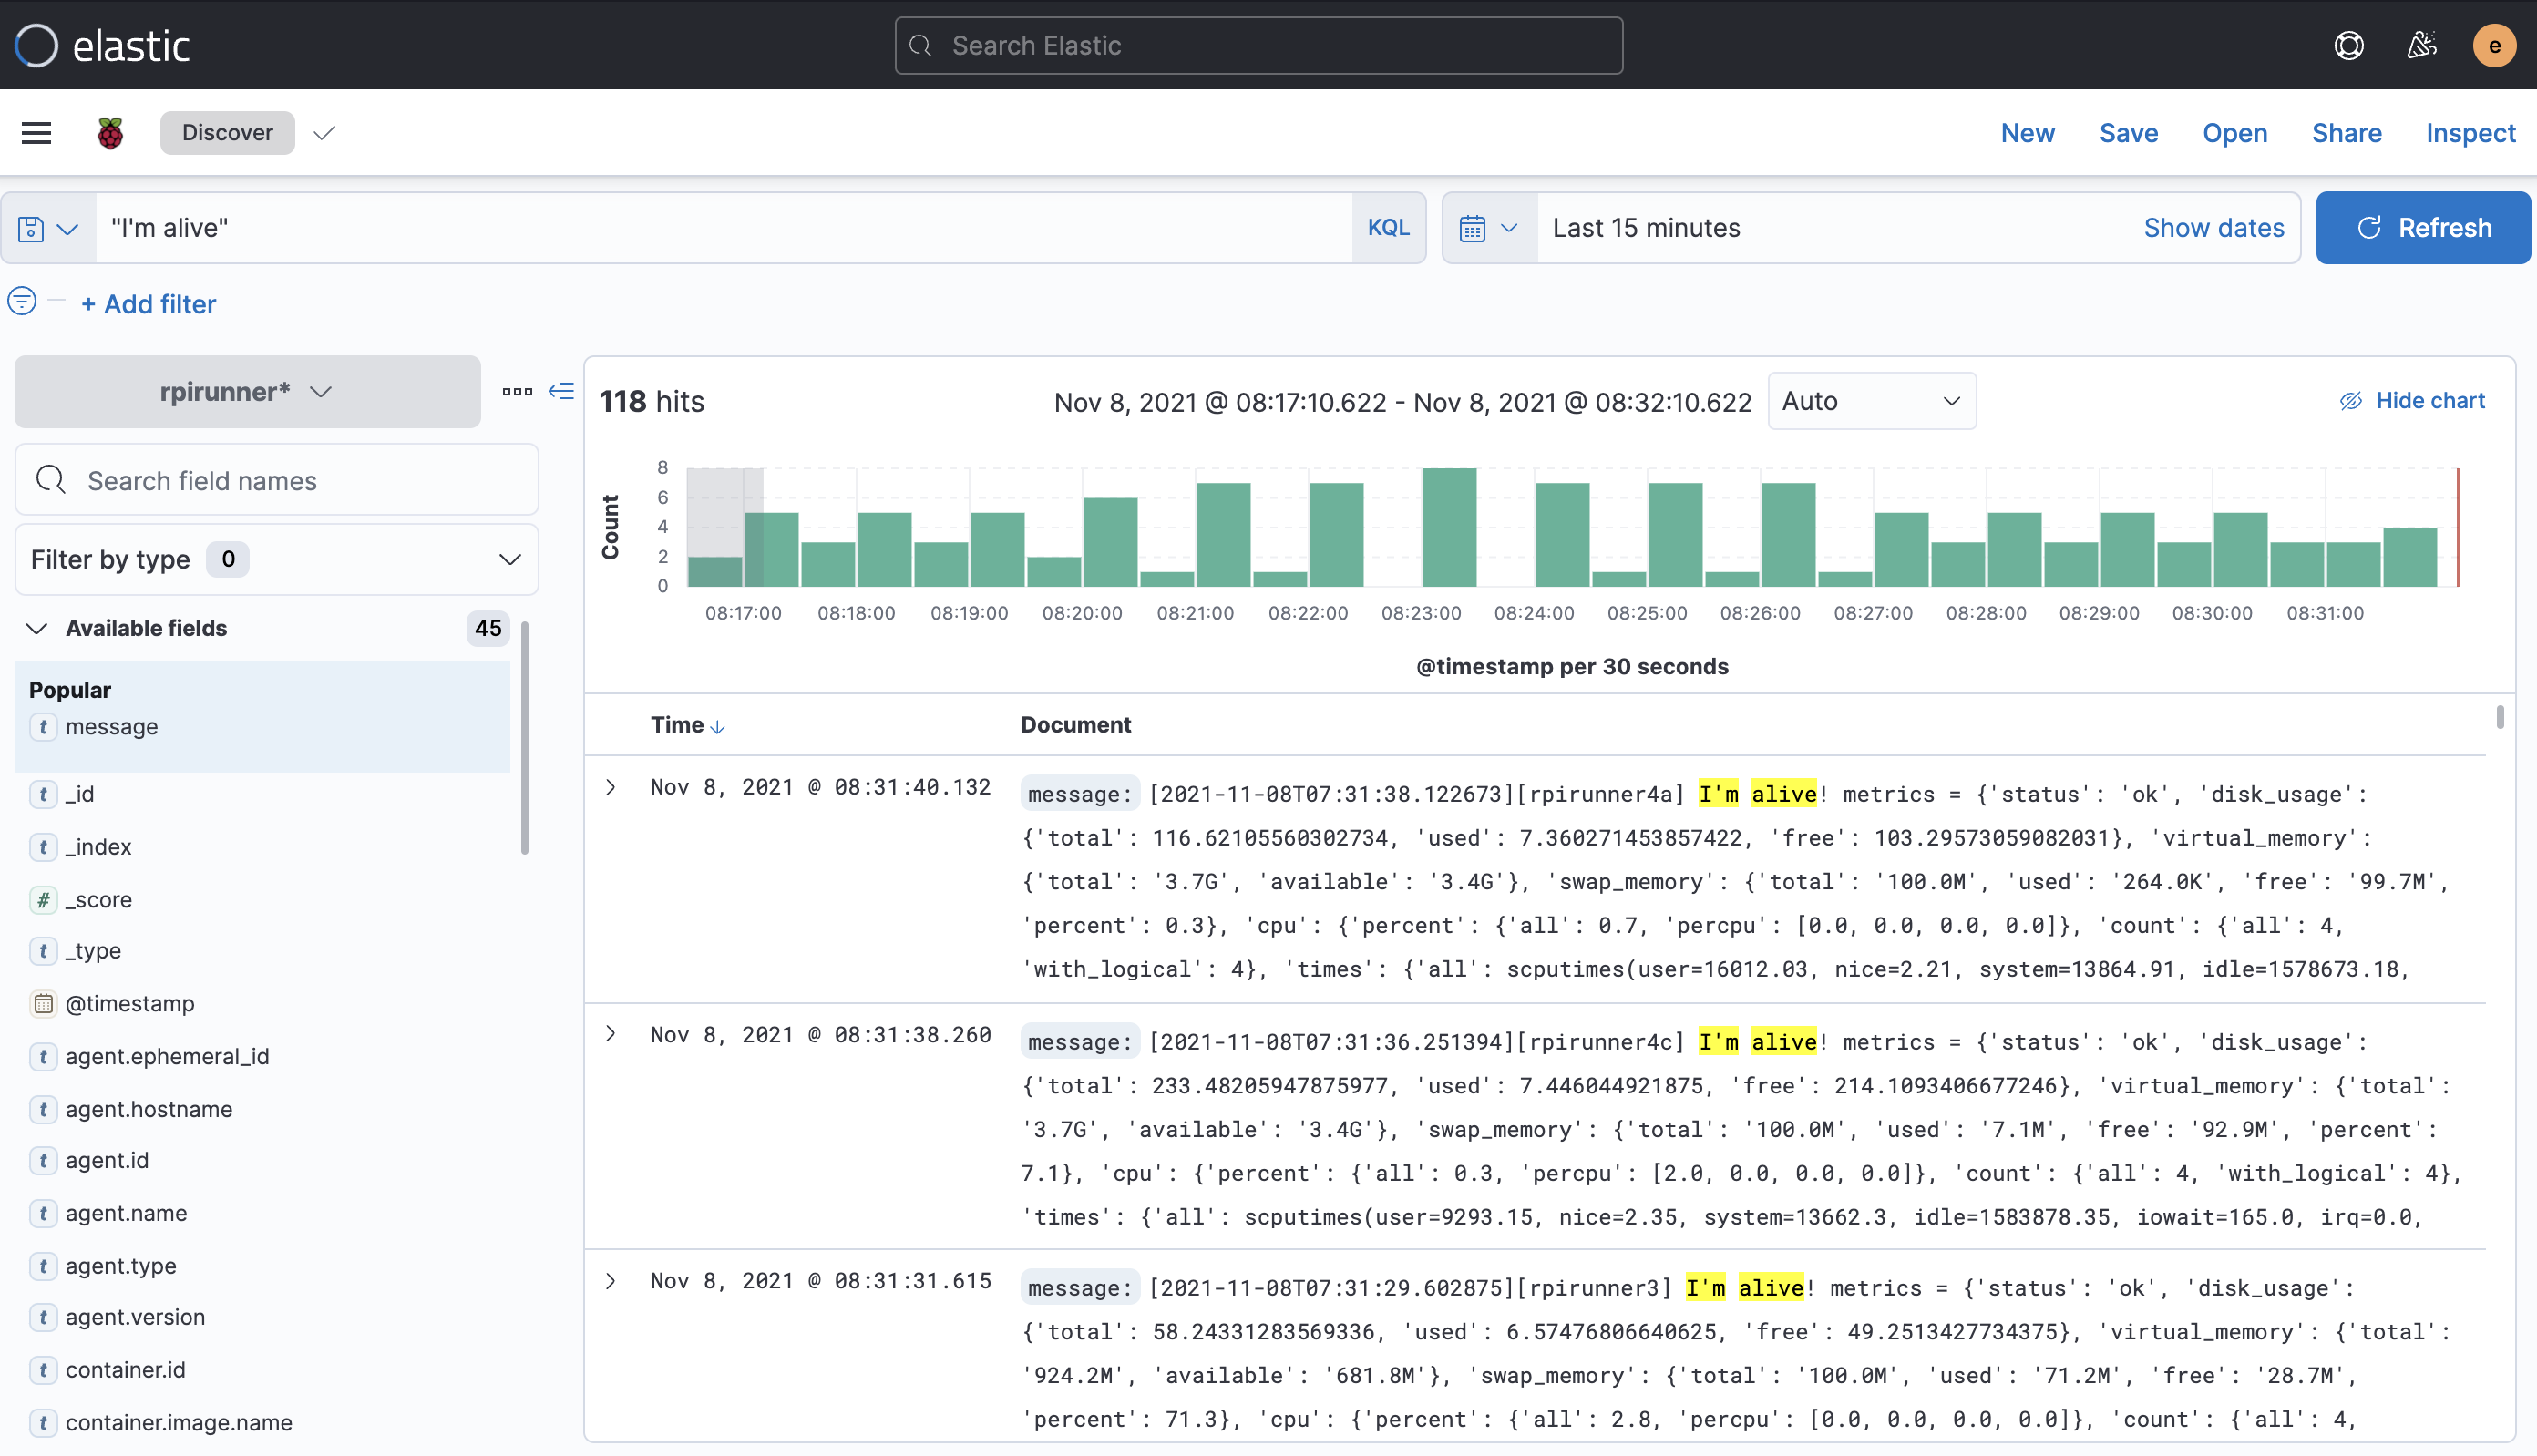Screen dimensions: 2537x1456
Task: Select the _type field
Action: 93,951
